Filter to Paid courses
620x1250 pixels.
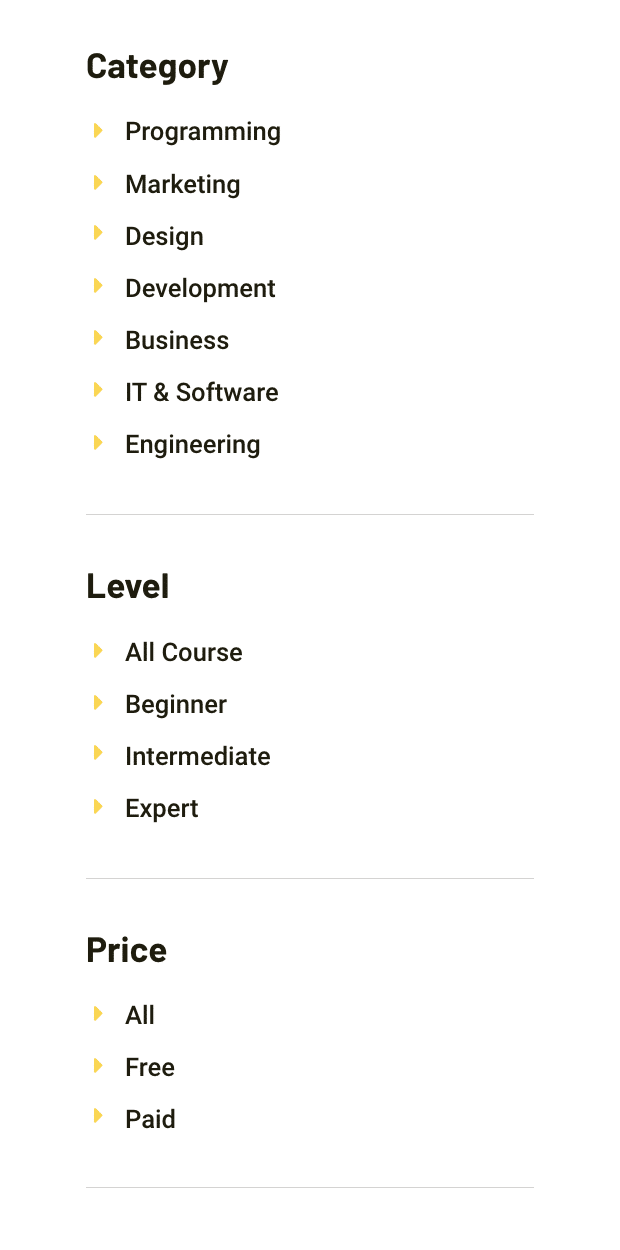pyautogui.click(x=150, y=1119)
